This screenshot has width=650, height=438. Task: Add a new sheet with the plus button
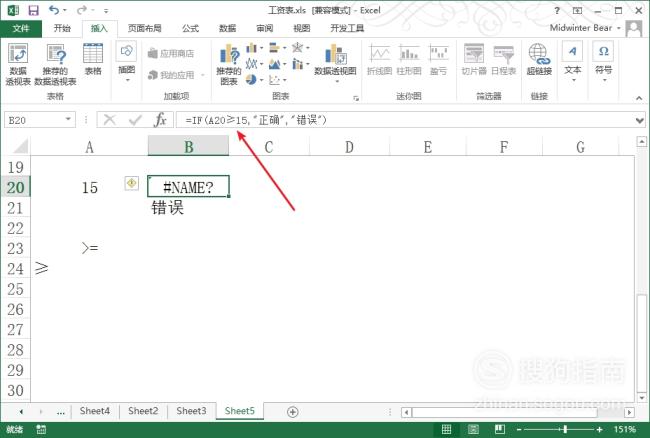[x=293, y=411]
